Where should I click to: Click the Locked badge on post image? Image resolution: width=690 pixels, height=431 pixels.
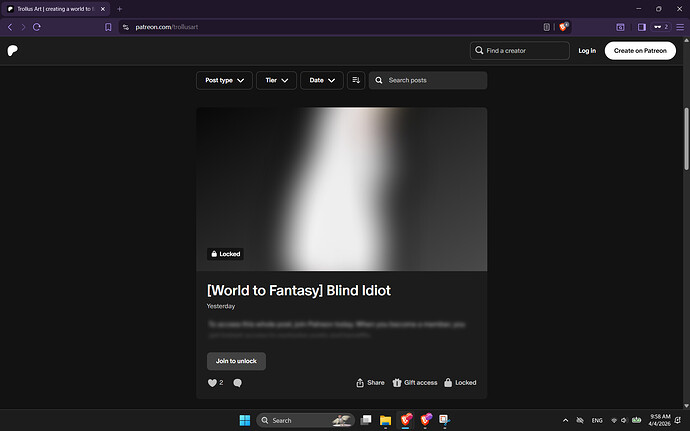pyautogui.click(x=225, y=254)
